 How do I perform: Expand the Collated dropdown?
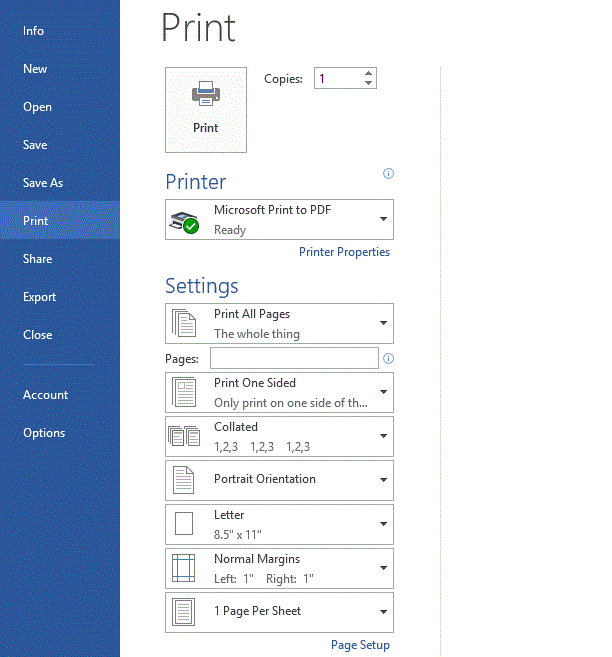[x=279, y=437]
